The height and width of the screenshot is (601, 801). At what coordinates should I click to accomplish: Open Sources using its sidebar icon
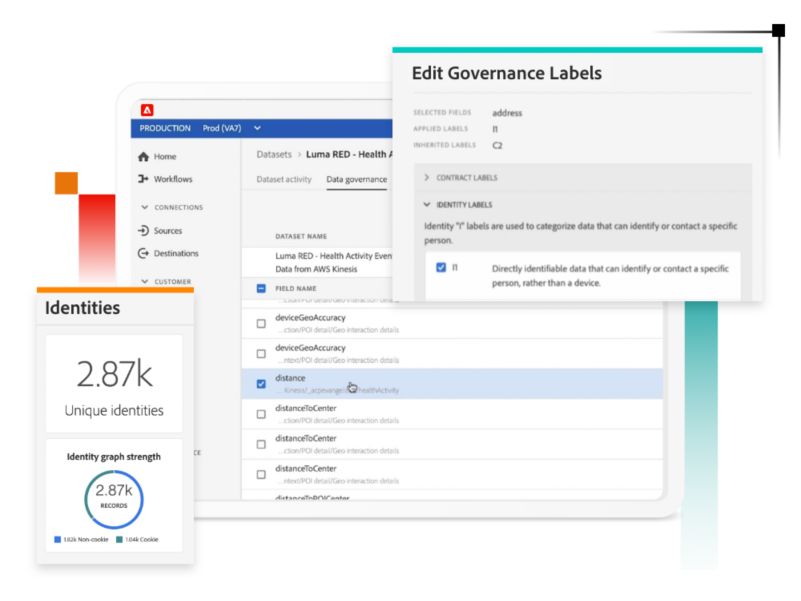pyautogui.click(x=143, y=230)
